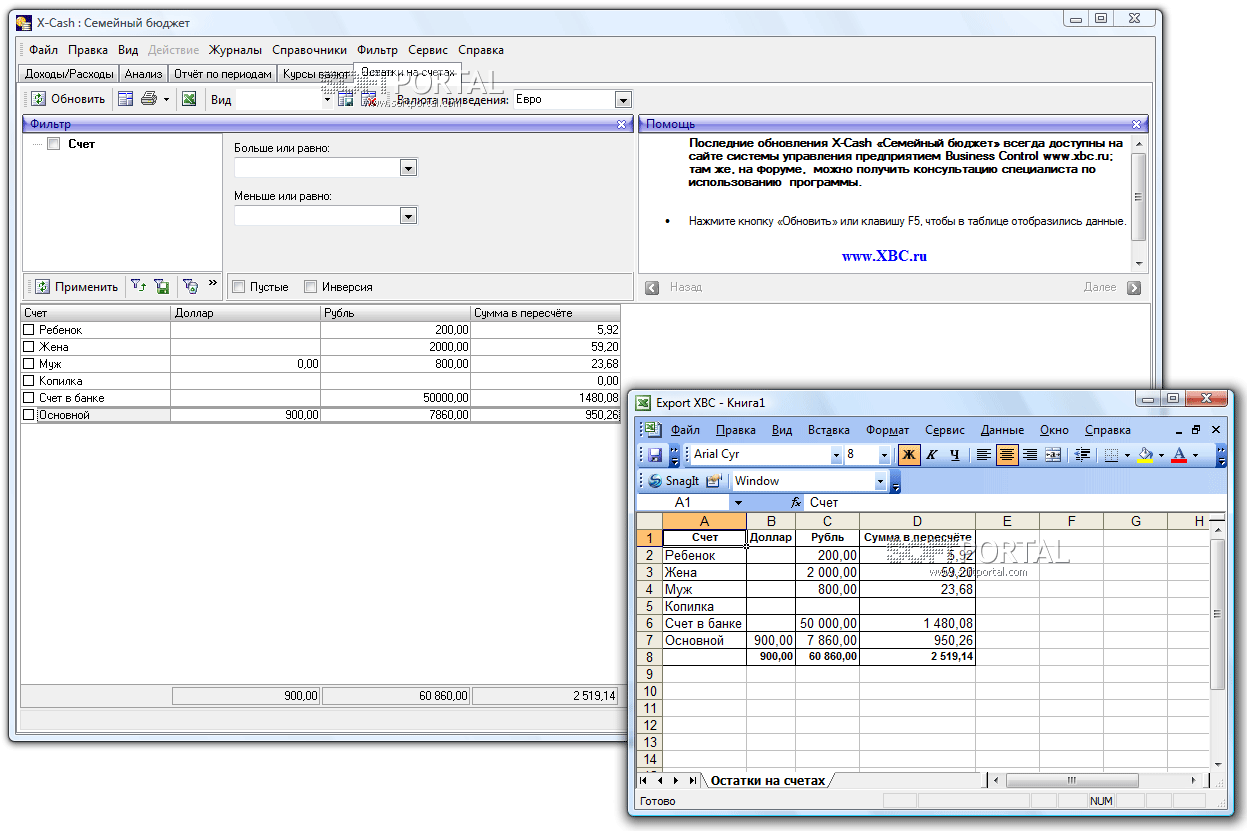The image size is (1247, 831).
Task: Apply underline formatting in Excel
Action: point(954,455)
